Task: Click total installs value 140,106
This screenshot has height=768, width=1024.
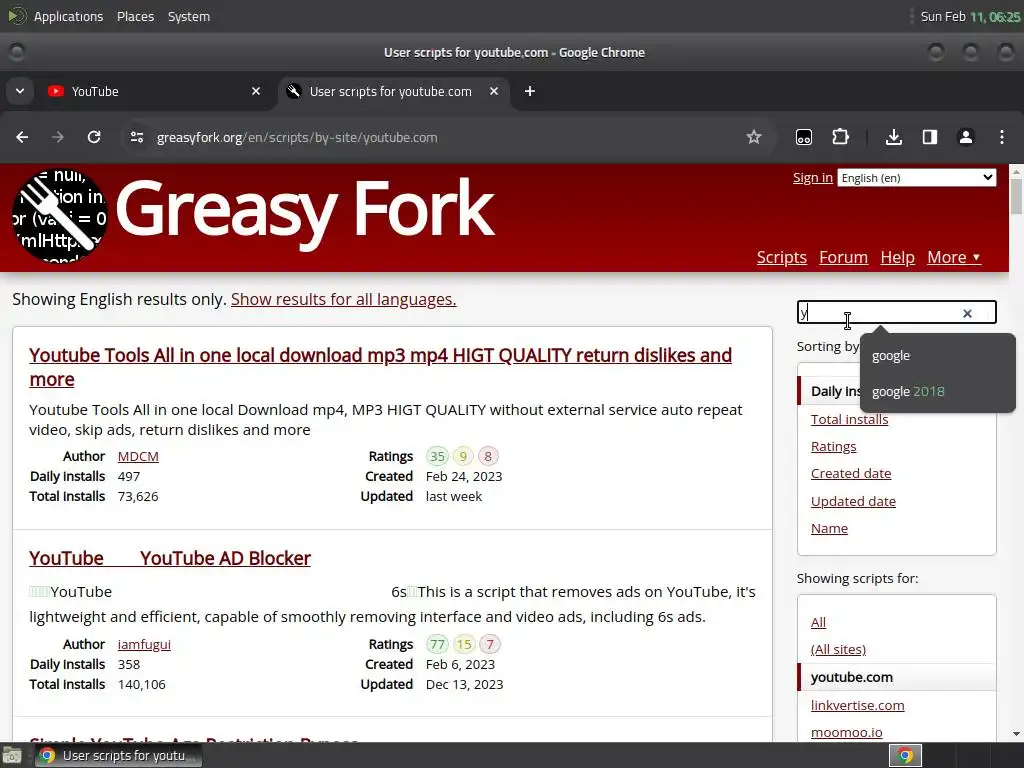Action: tap(142, 684)
